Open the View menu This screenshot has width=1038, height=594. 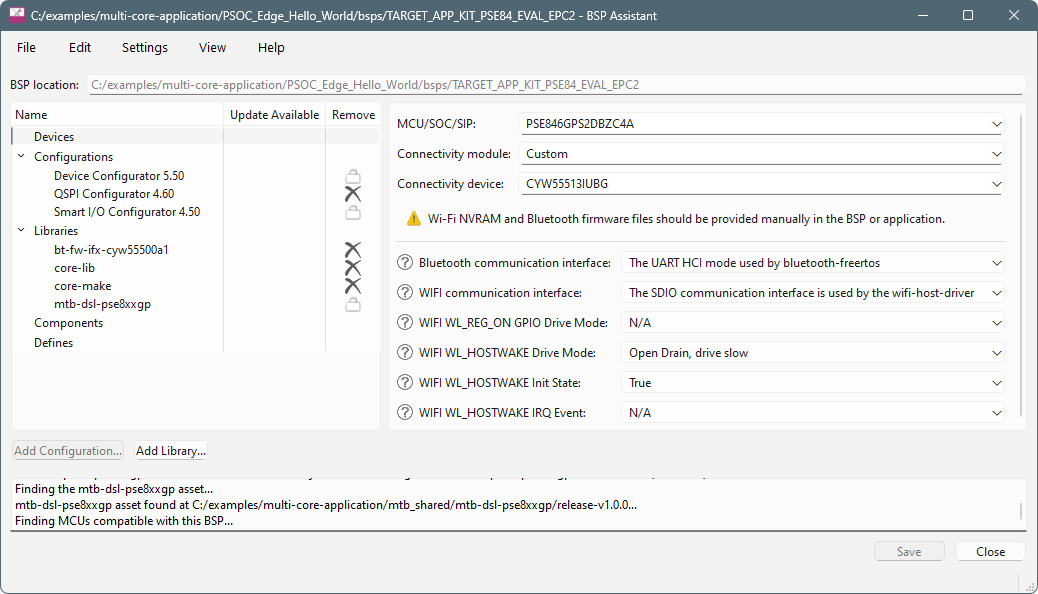tap(212, 47)
